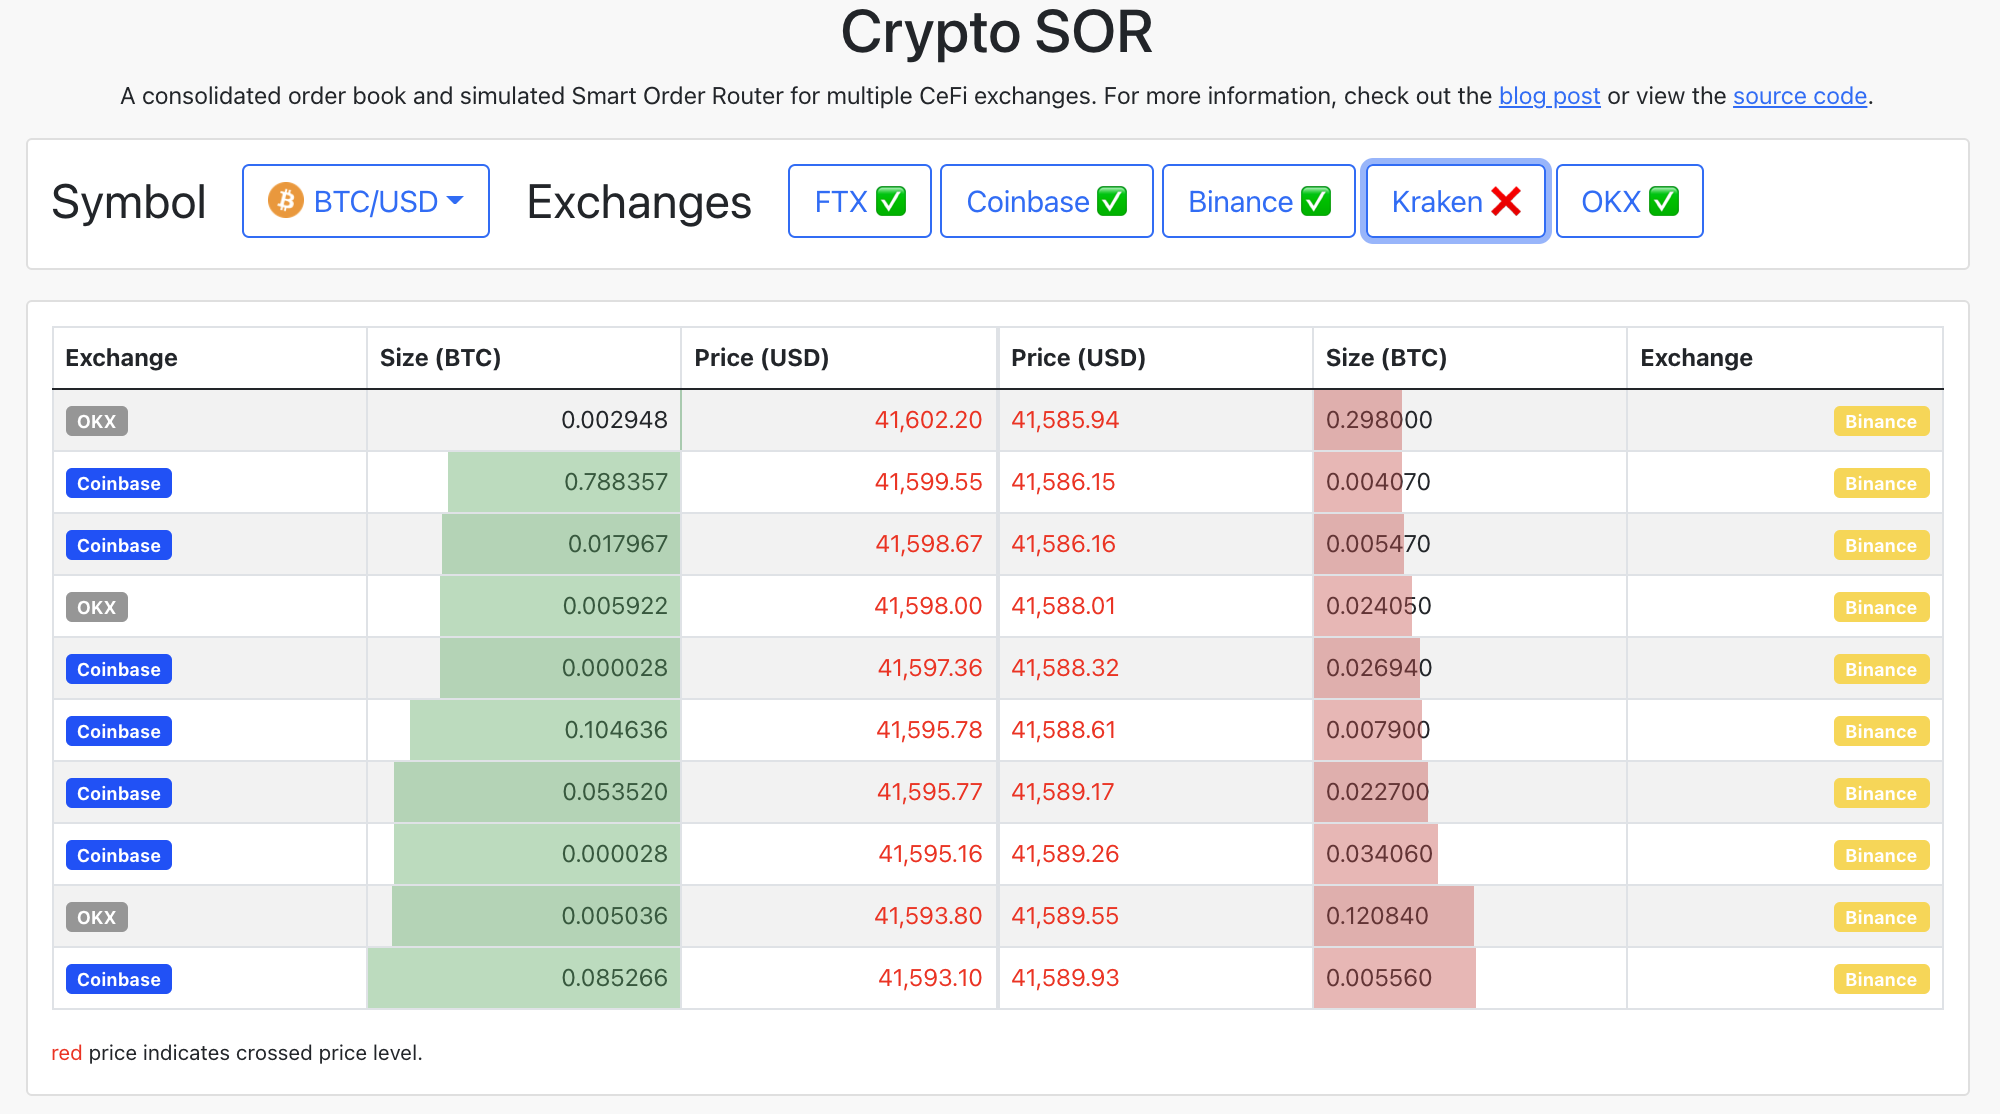Toggle the FTX exchange off
The image size is (2000, 1114).
click(860, 201)
